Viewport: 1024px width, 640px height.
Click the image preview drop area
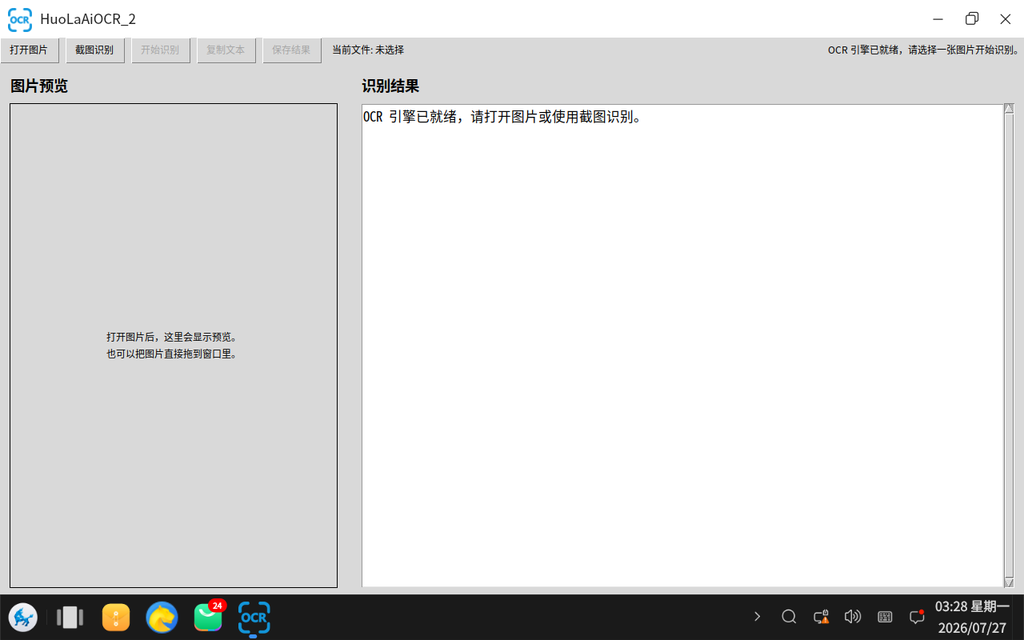[174, 345]
